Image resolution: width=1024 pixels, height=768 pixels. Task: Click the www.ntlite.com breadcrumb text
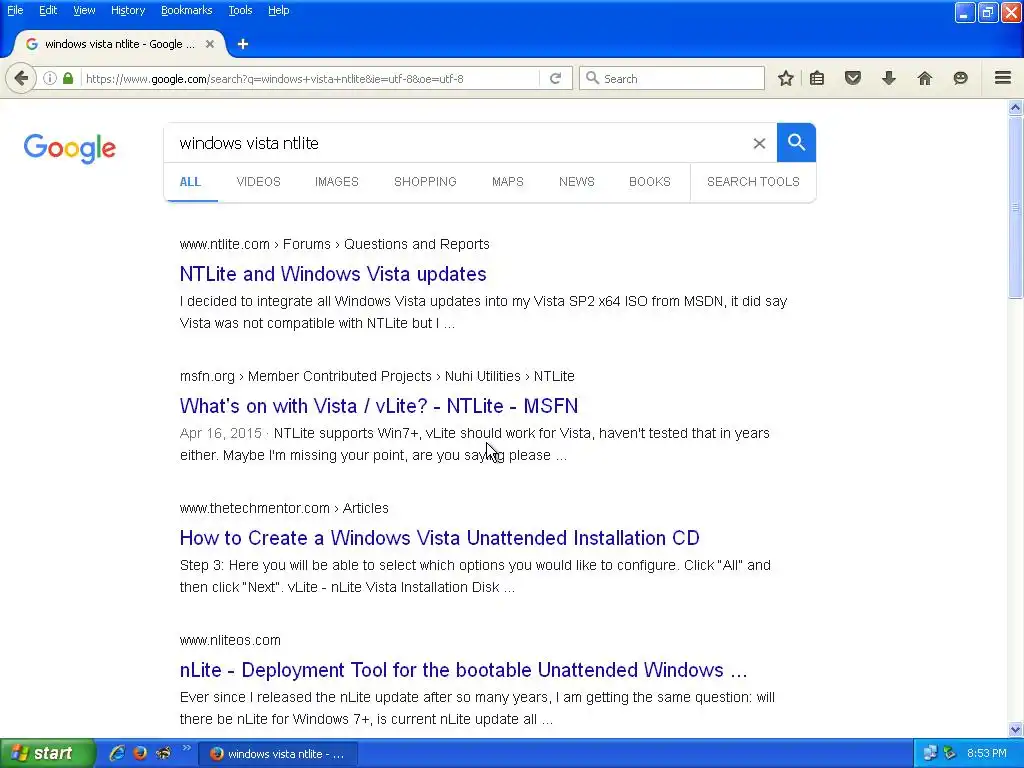pos(225,244)
